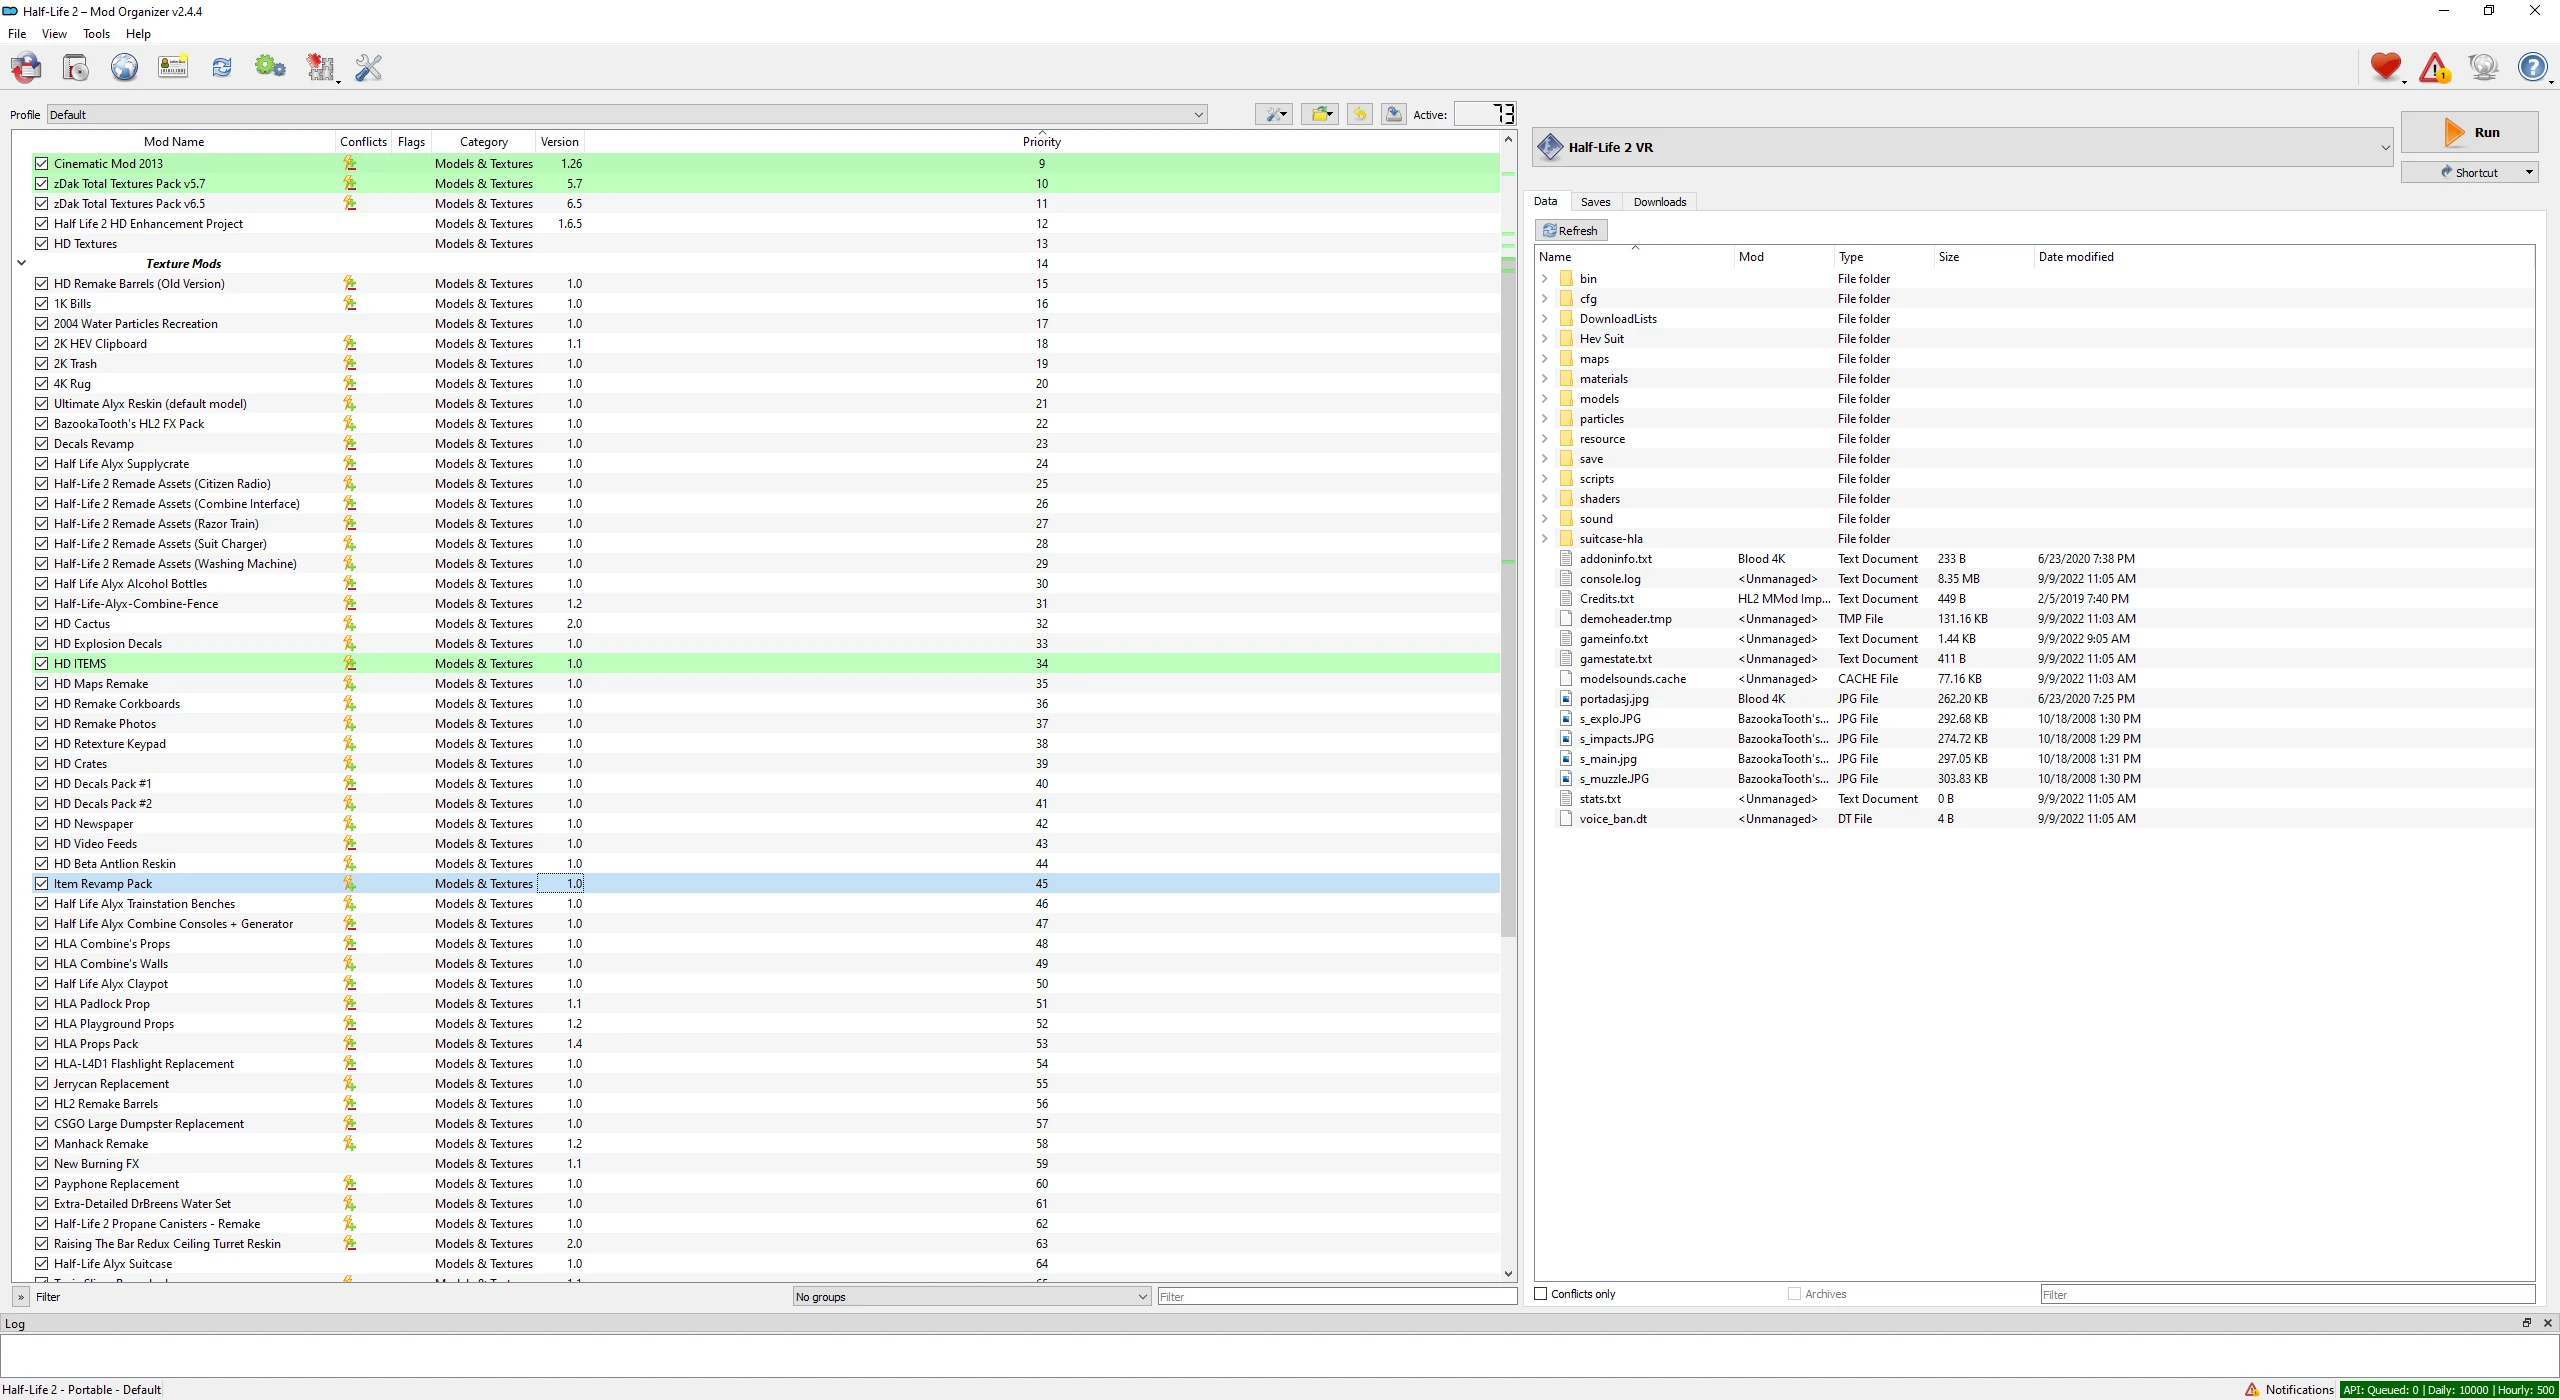
Task: Click the mod list scroll down arrow
Action: click(x=1509, y=1274)
